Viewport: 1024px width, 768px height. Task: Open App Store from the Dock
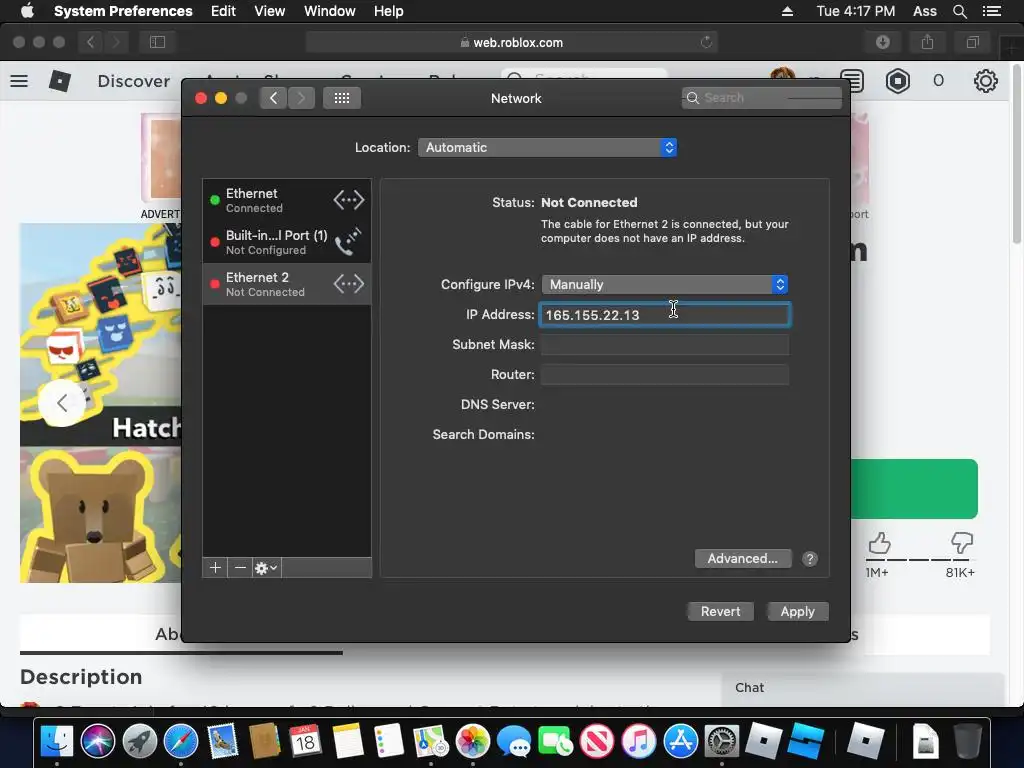680,741
